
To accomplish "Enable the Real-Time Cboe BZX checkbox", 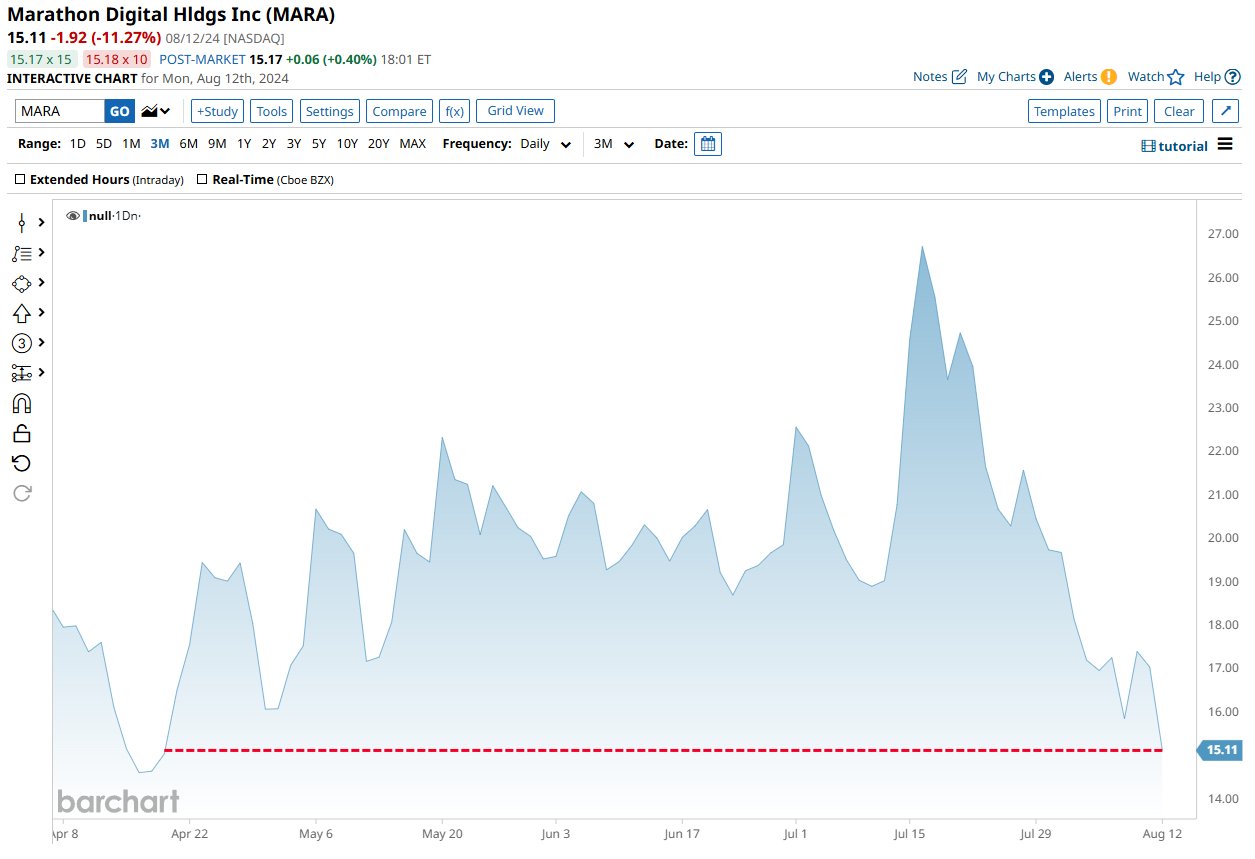I will pyautogui.click(x=202, y=180).
